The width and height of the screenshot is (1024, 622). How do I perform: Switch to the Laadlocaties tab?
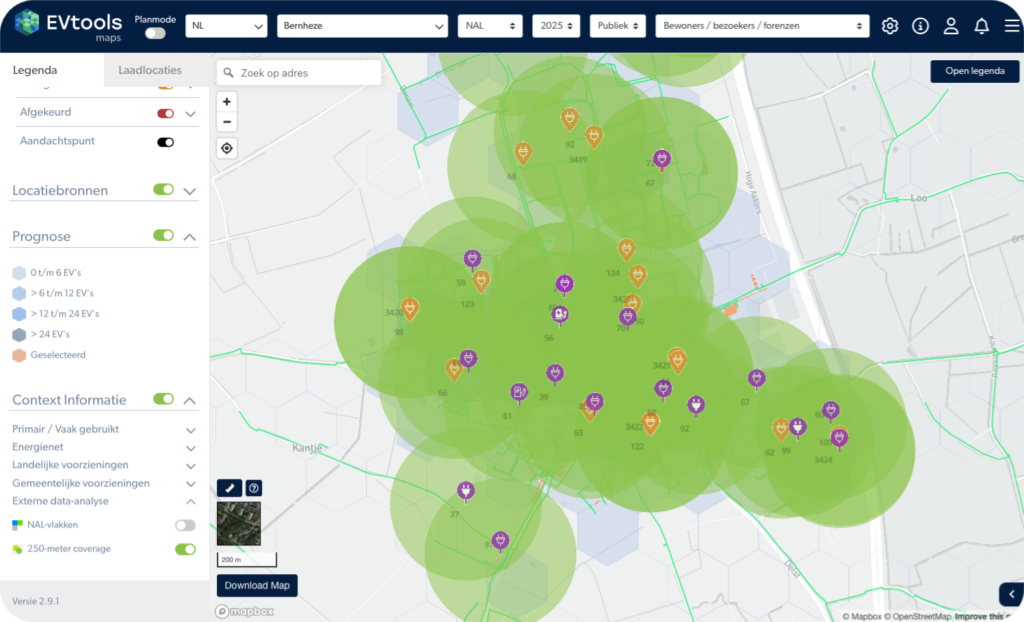(150, 70)
